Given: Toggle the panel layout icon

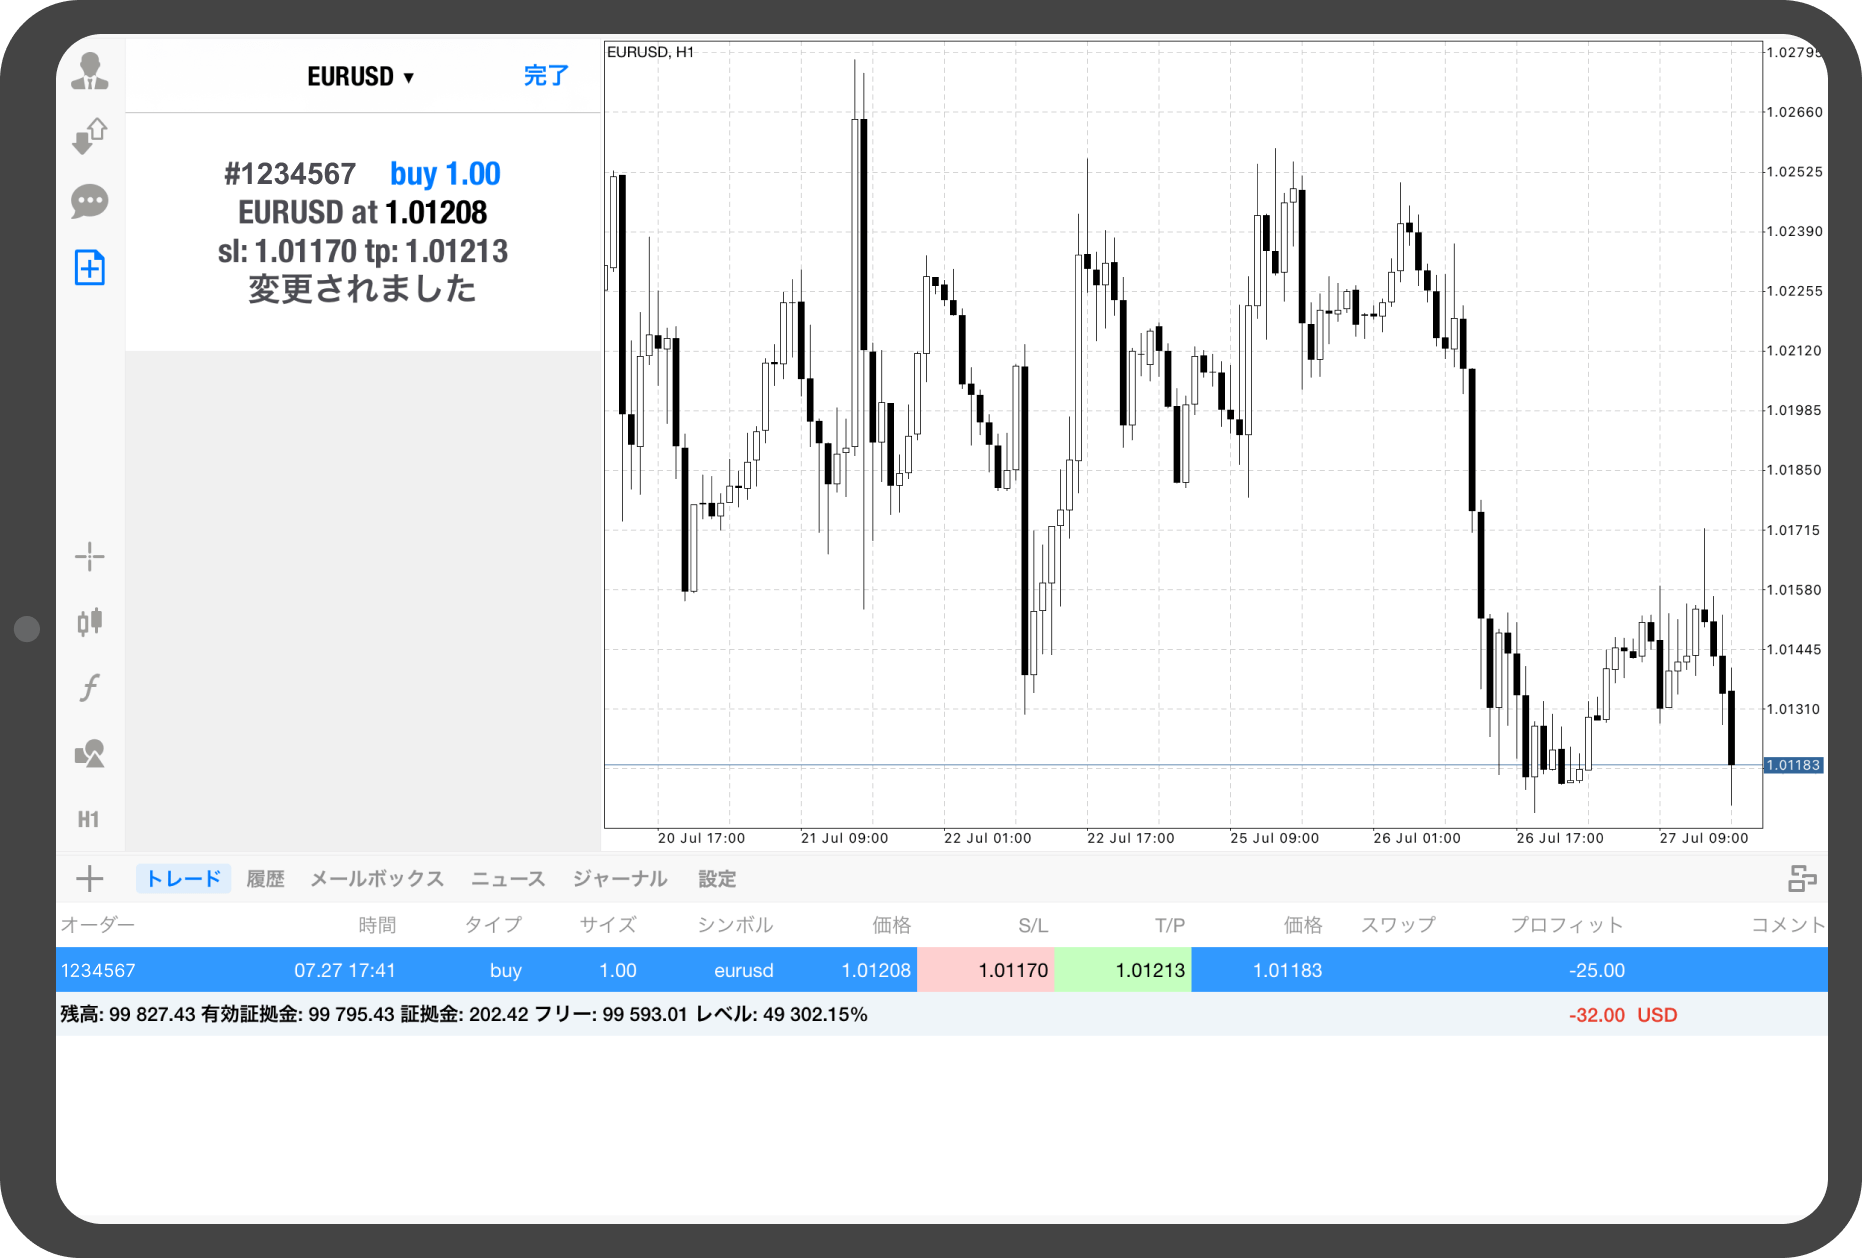Looking at the screenshot, I should 1802,879.
